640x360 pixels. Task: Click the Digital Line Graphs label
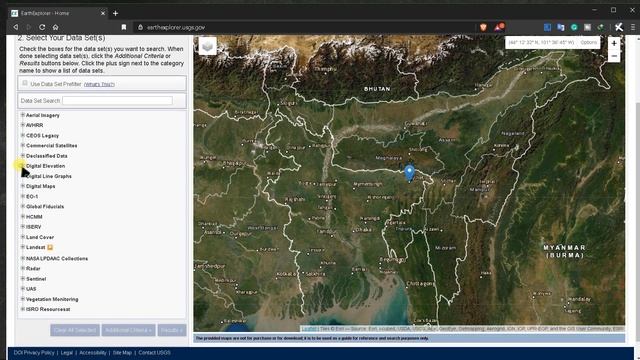49,176
